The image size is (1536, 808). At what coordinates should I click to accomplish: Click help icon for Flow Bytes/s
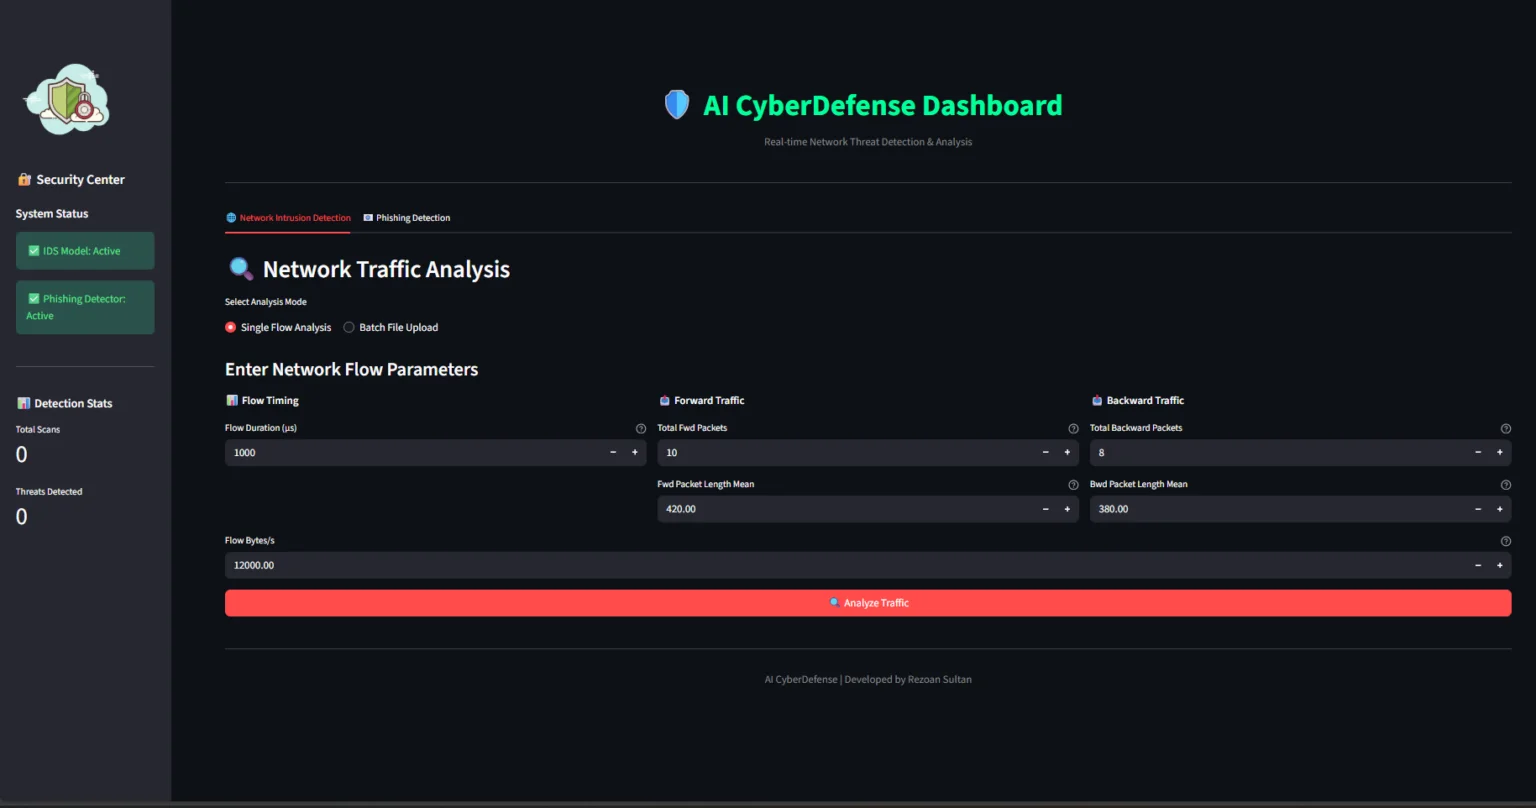click(x=1506, y=541)
